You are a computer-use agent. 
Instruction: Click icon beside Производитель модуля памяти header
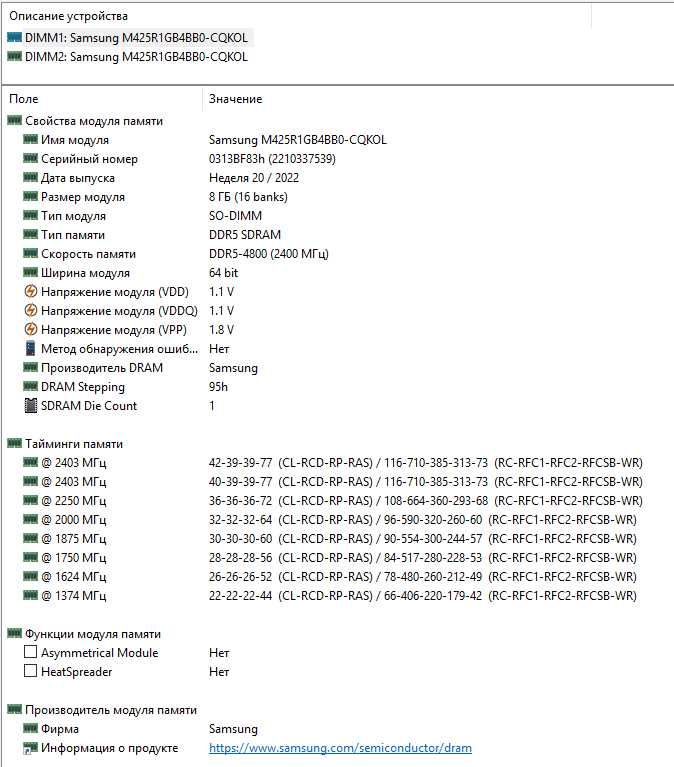14,709
